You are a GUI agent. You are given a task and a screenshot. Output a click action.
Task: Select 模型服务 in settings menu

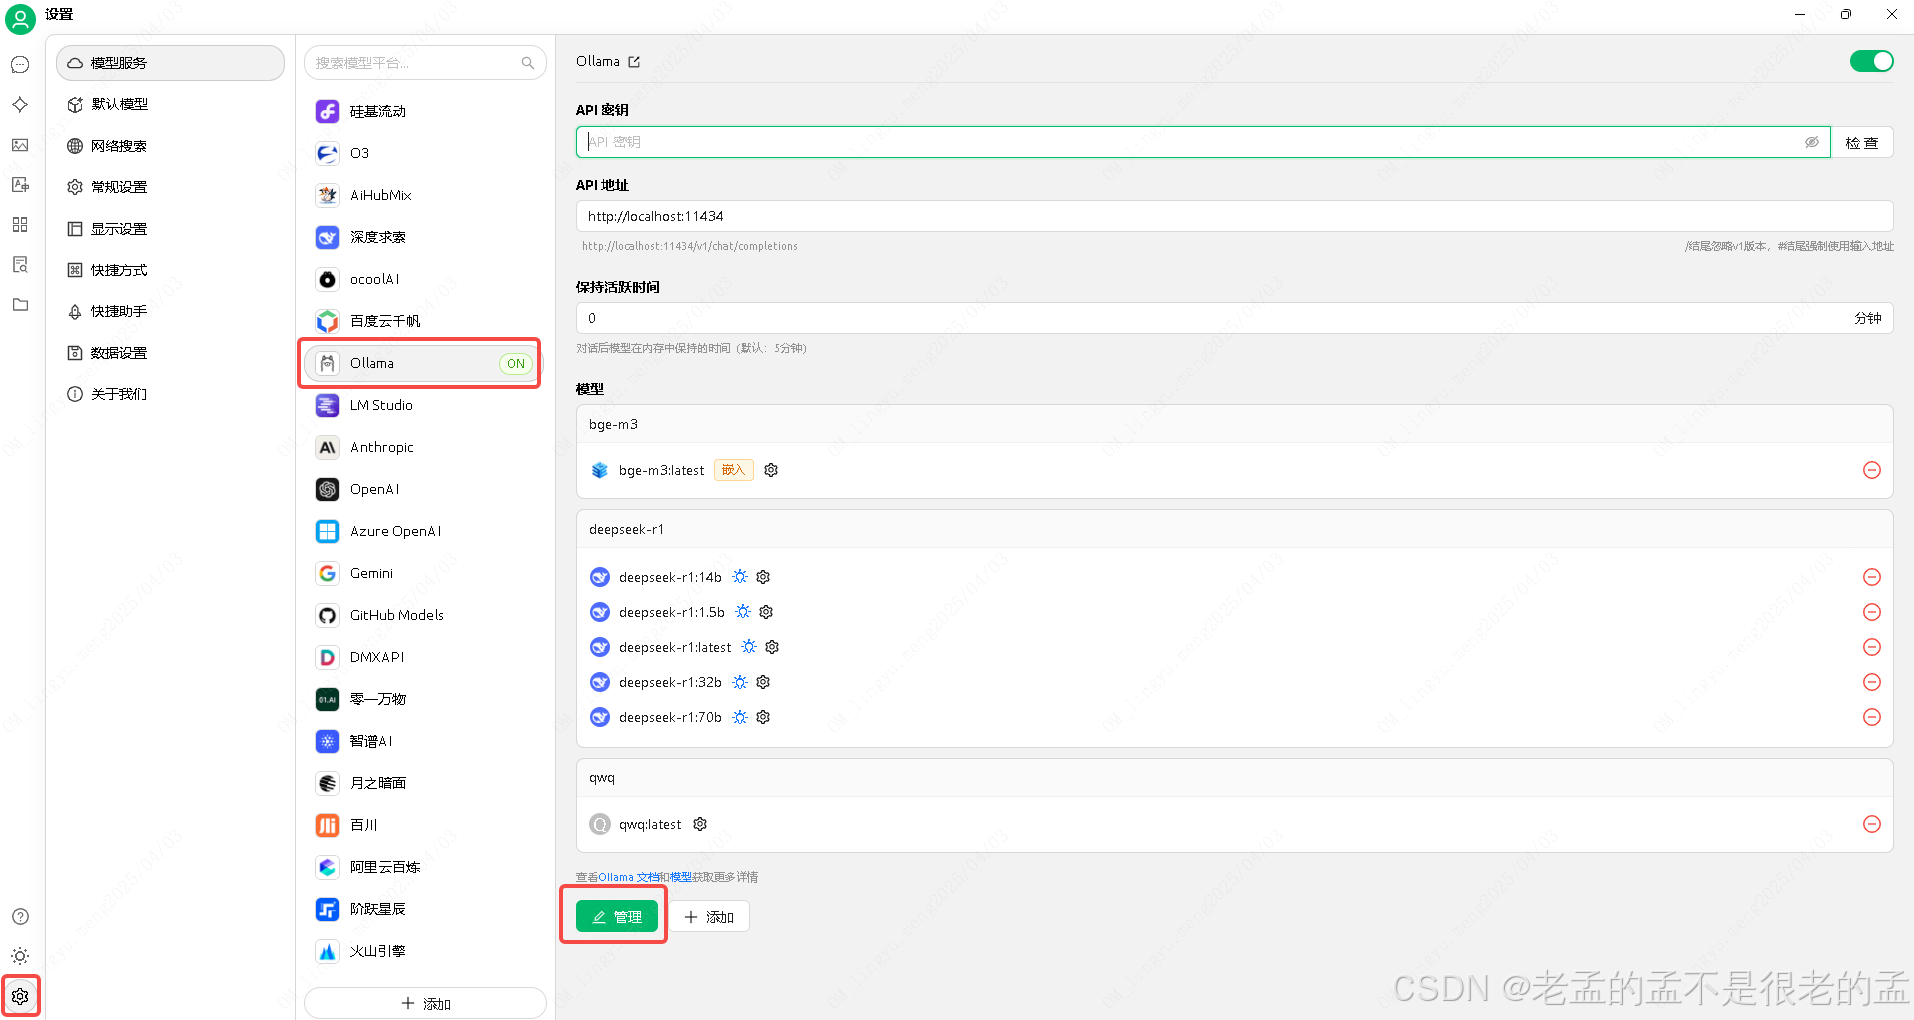170,63
